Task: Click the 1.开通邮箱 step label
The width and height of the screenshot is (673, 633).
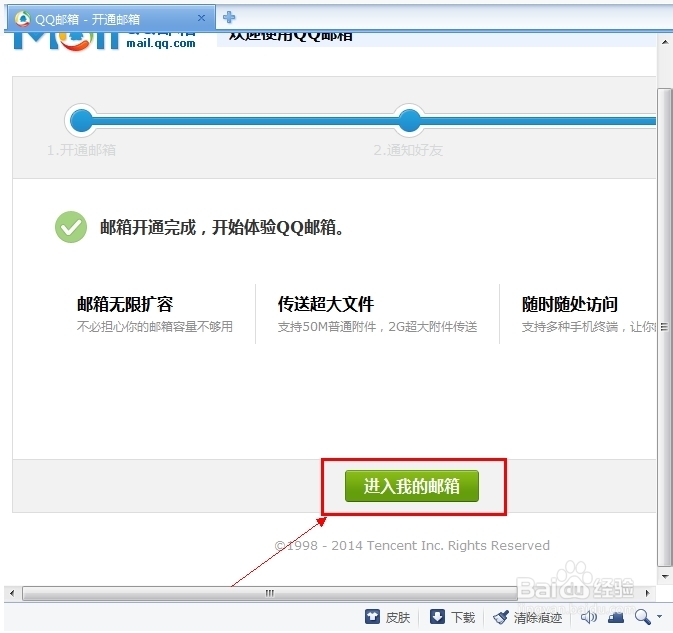Action: click(x=82, y=150)
